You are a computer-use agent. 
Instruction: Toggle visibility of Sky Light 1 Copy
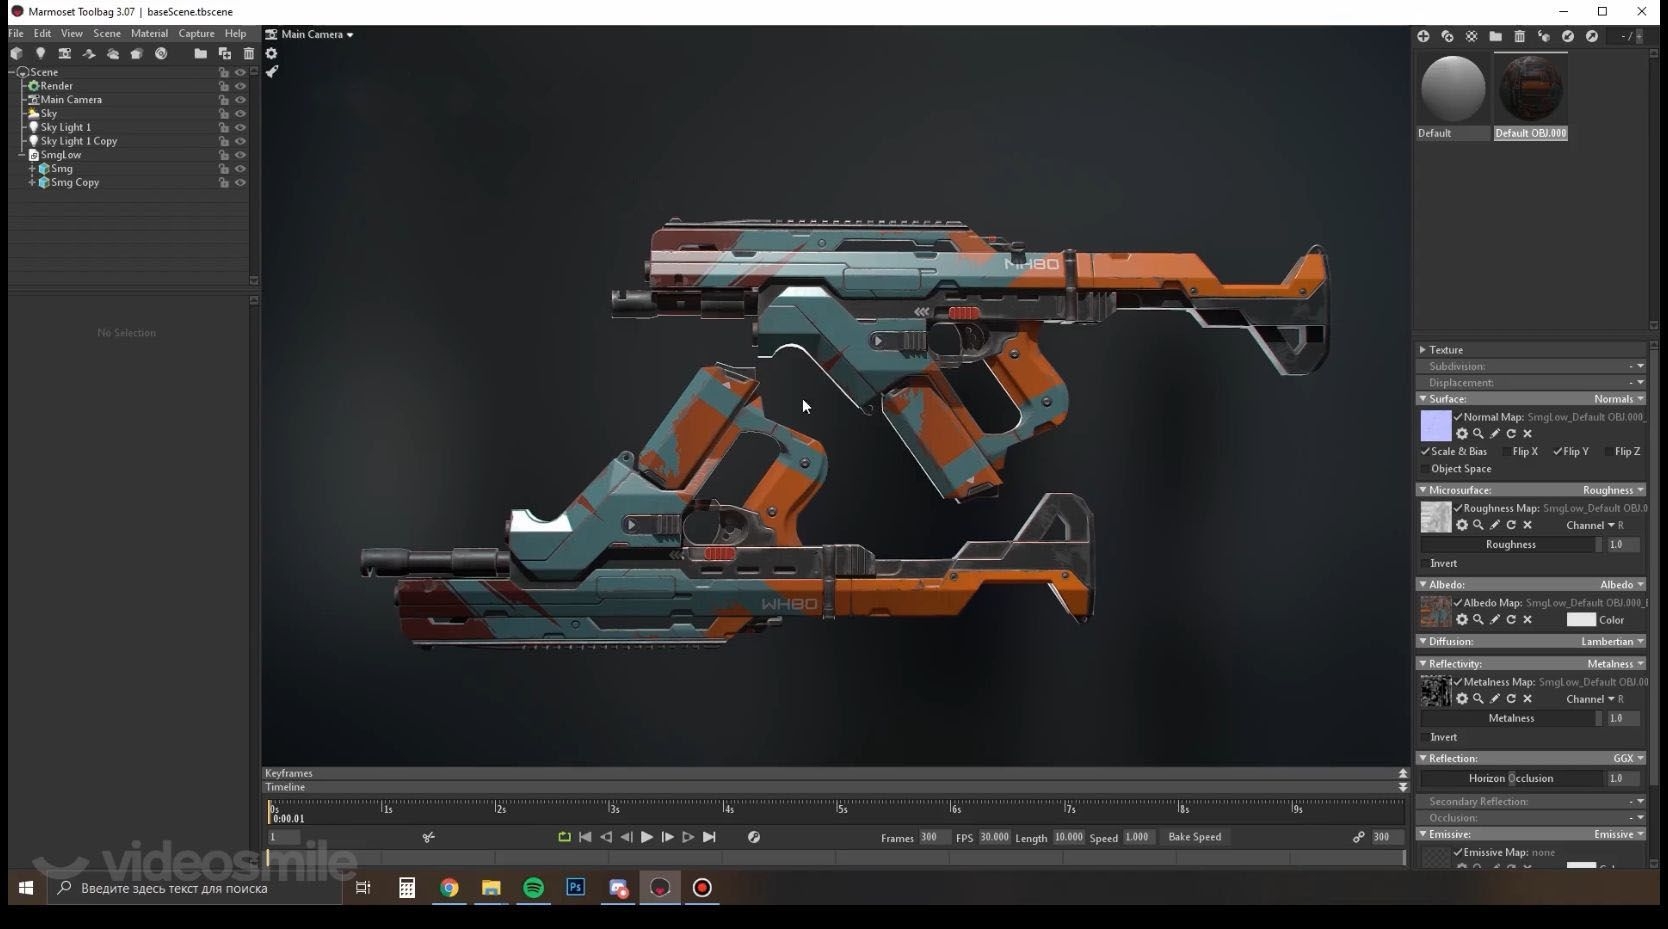coord(240,141)
